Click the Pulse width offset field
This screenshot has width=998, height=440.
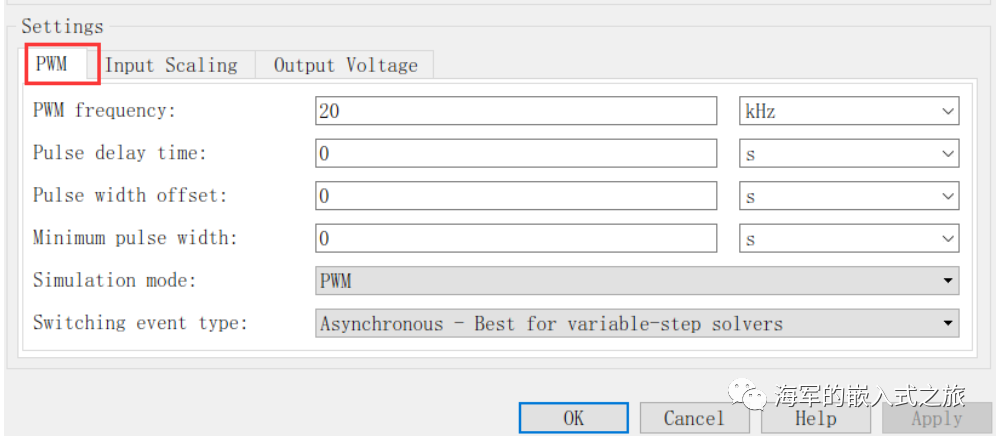point(515,196)
